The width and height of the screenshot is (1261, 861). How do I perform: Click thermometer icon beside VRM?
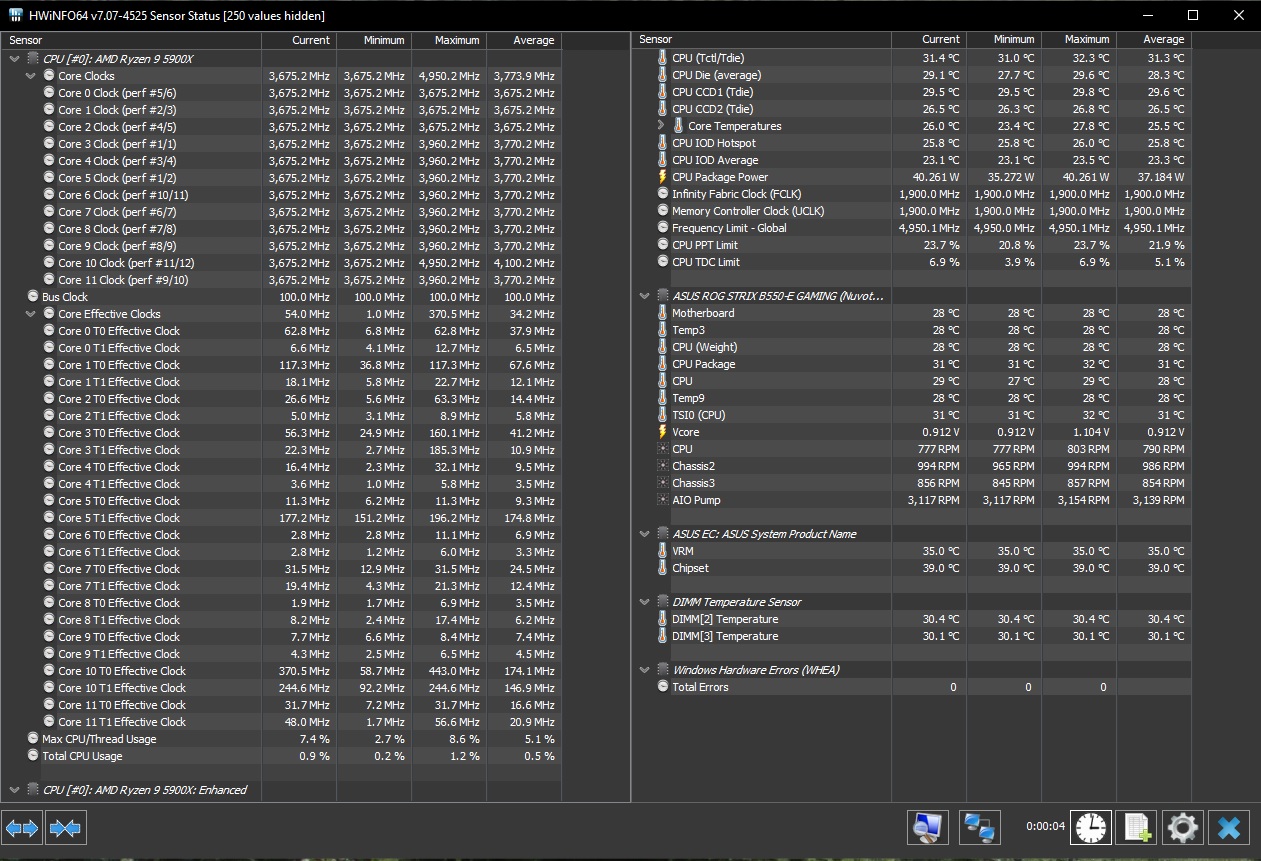click(x=662, y=551)
